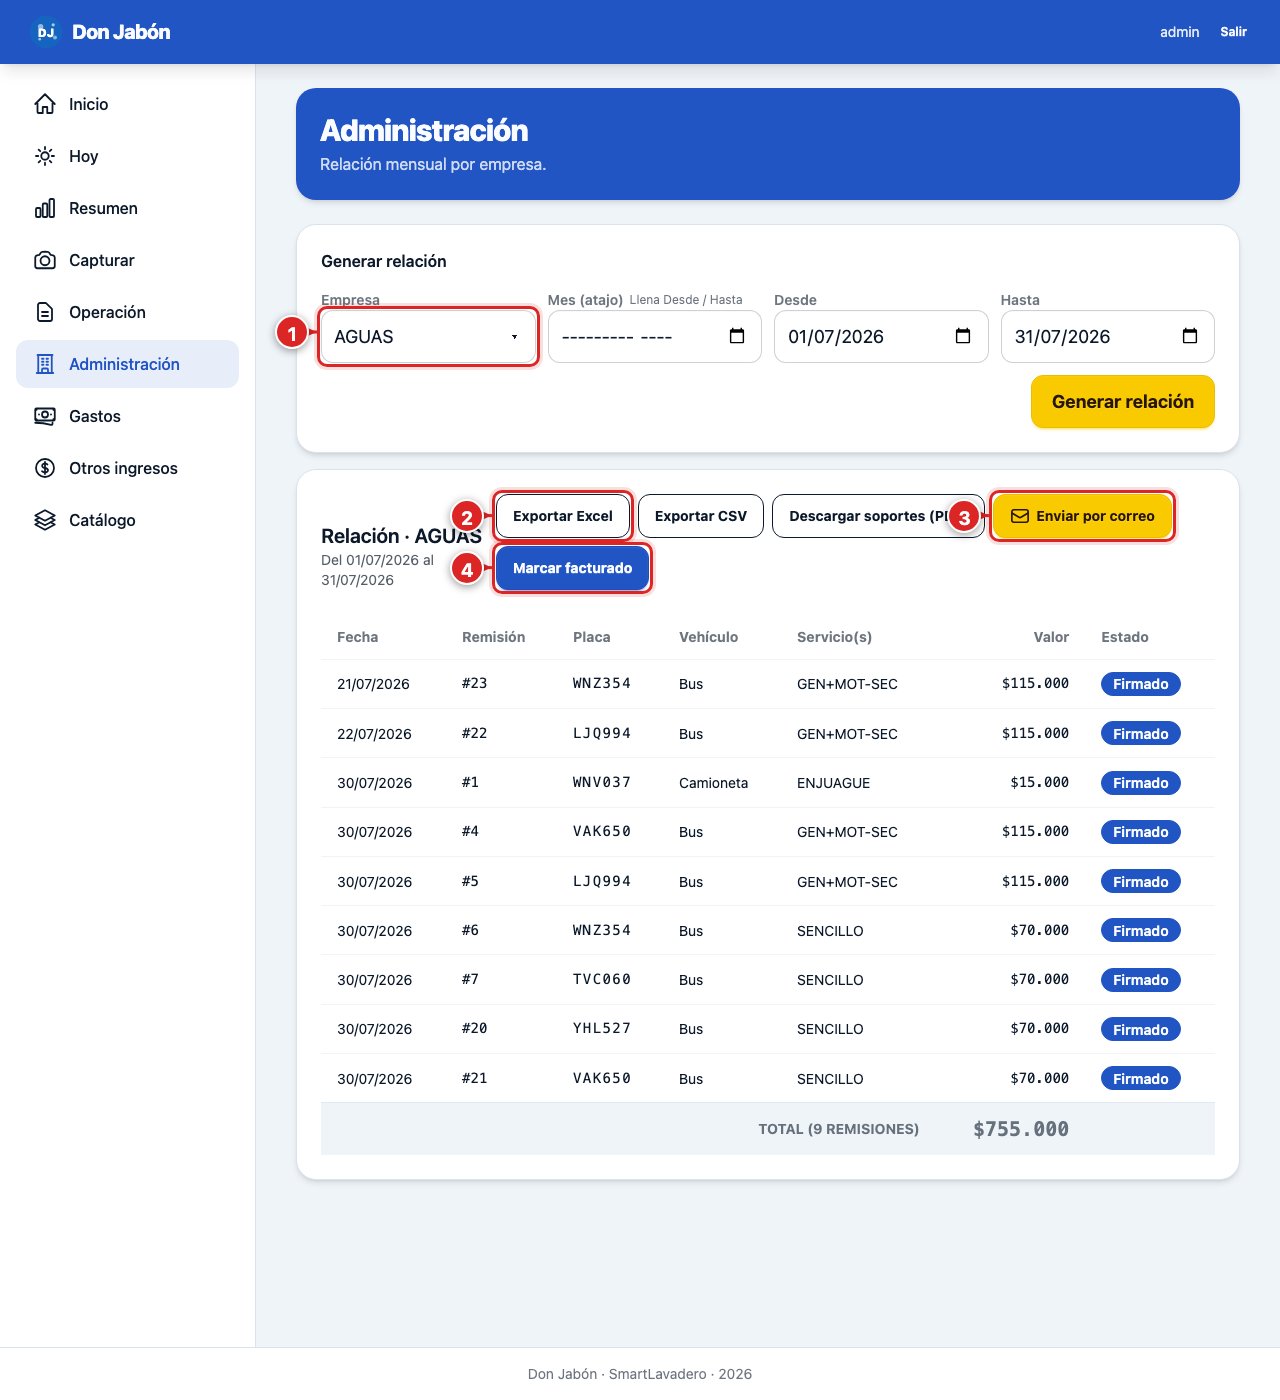Click Exportar Excel button
The width and height of the screenshot is (1280, 1400).
563,516
